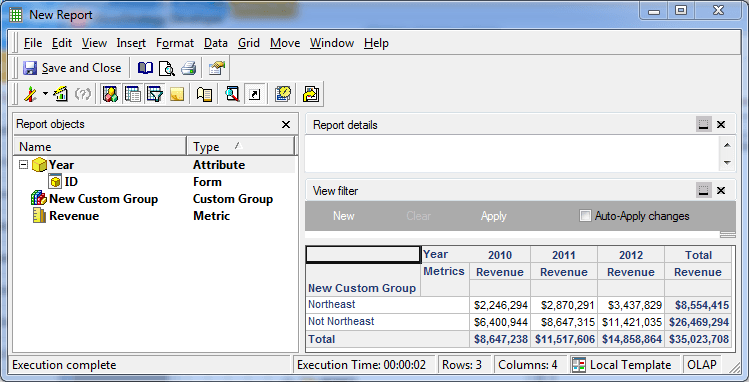Minimize the View filter pane
The width and height of the screenshot is (749, 382).
coord(703,191)
